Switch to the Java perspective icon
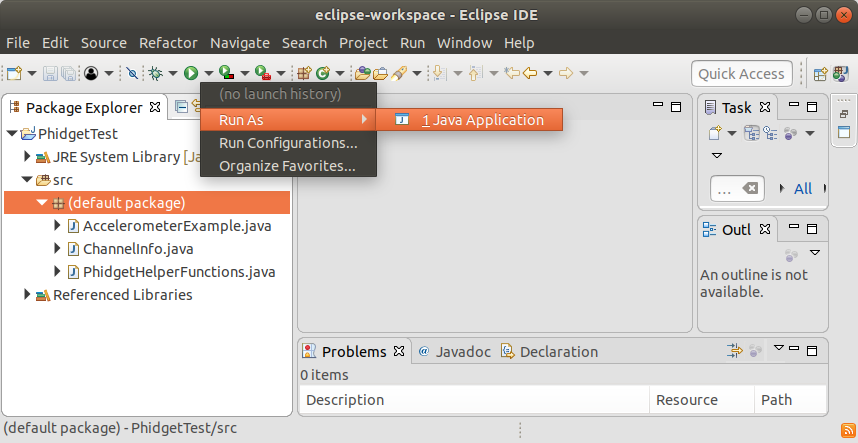This screenshot has height=443, width=858. 840,74
